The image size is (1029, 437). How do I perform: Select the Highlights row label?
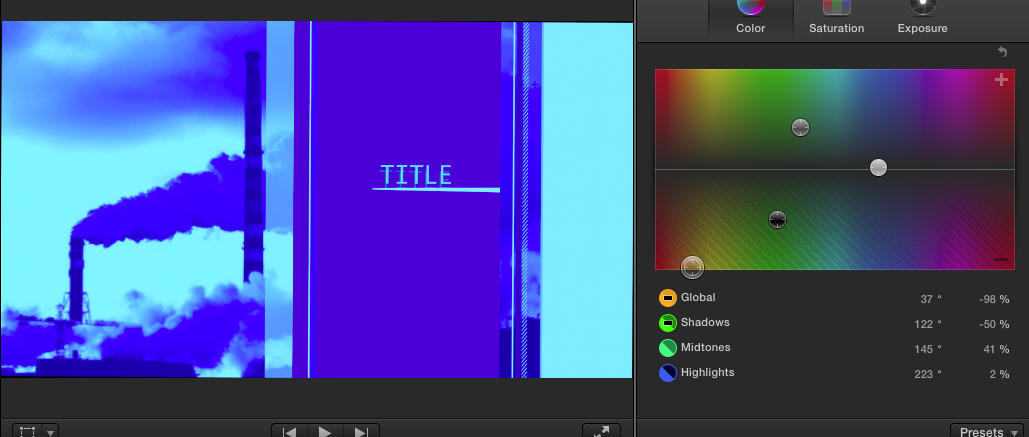[x=707, y=372]
